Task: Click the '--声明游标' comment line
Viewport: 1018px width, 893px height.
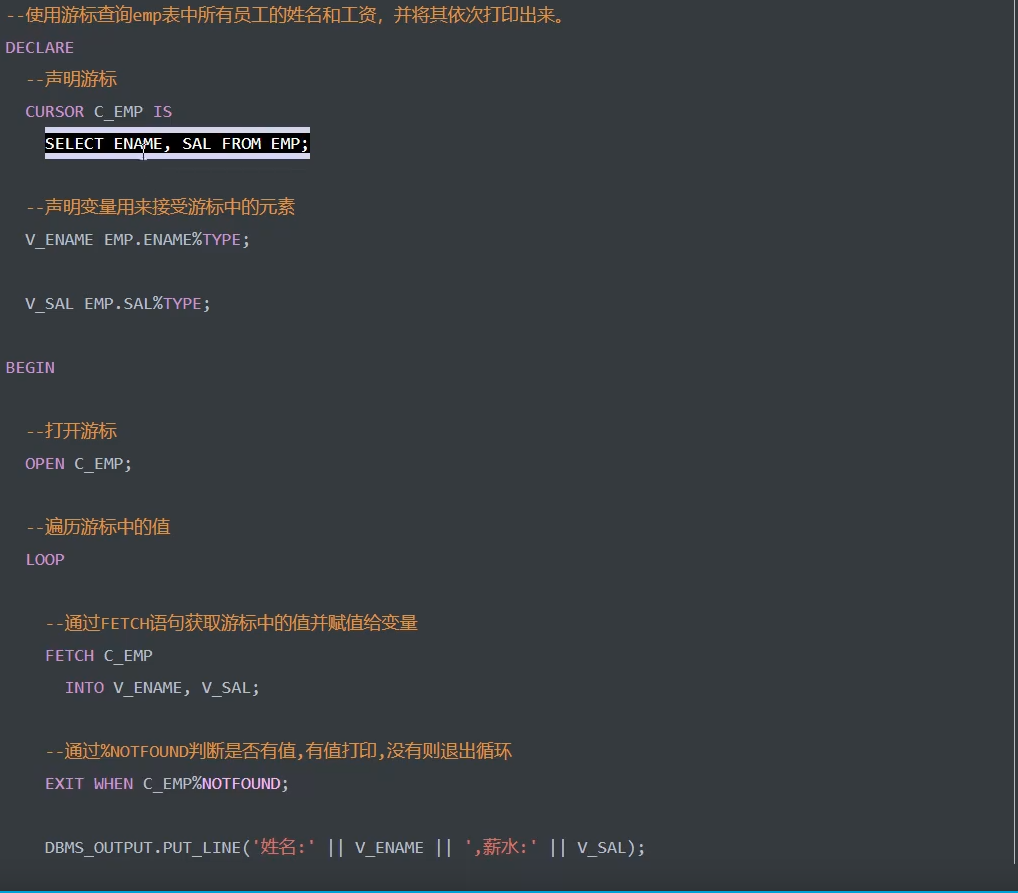Action: point(72,80)
